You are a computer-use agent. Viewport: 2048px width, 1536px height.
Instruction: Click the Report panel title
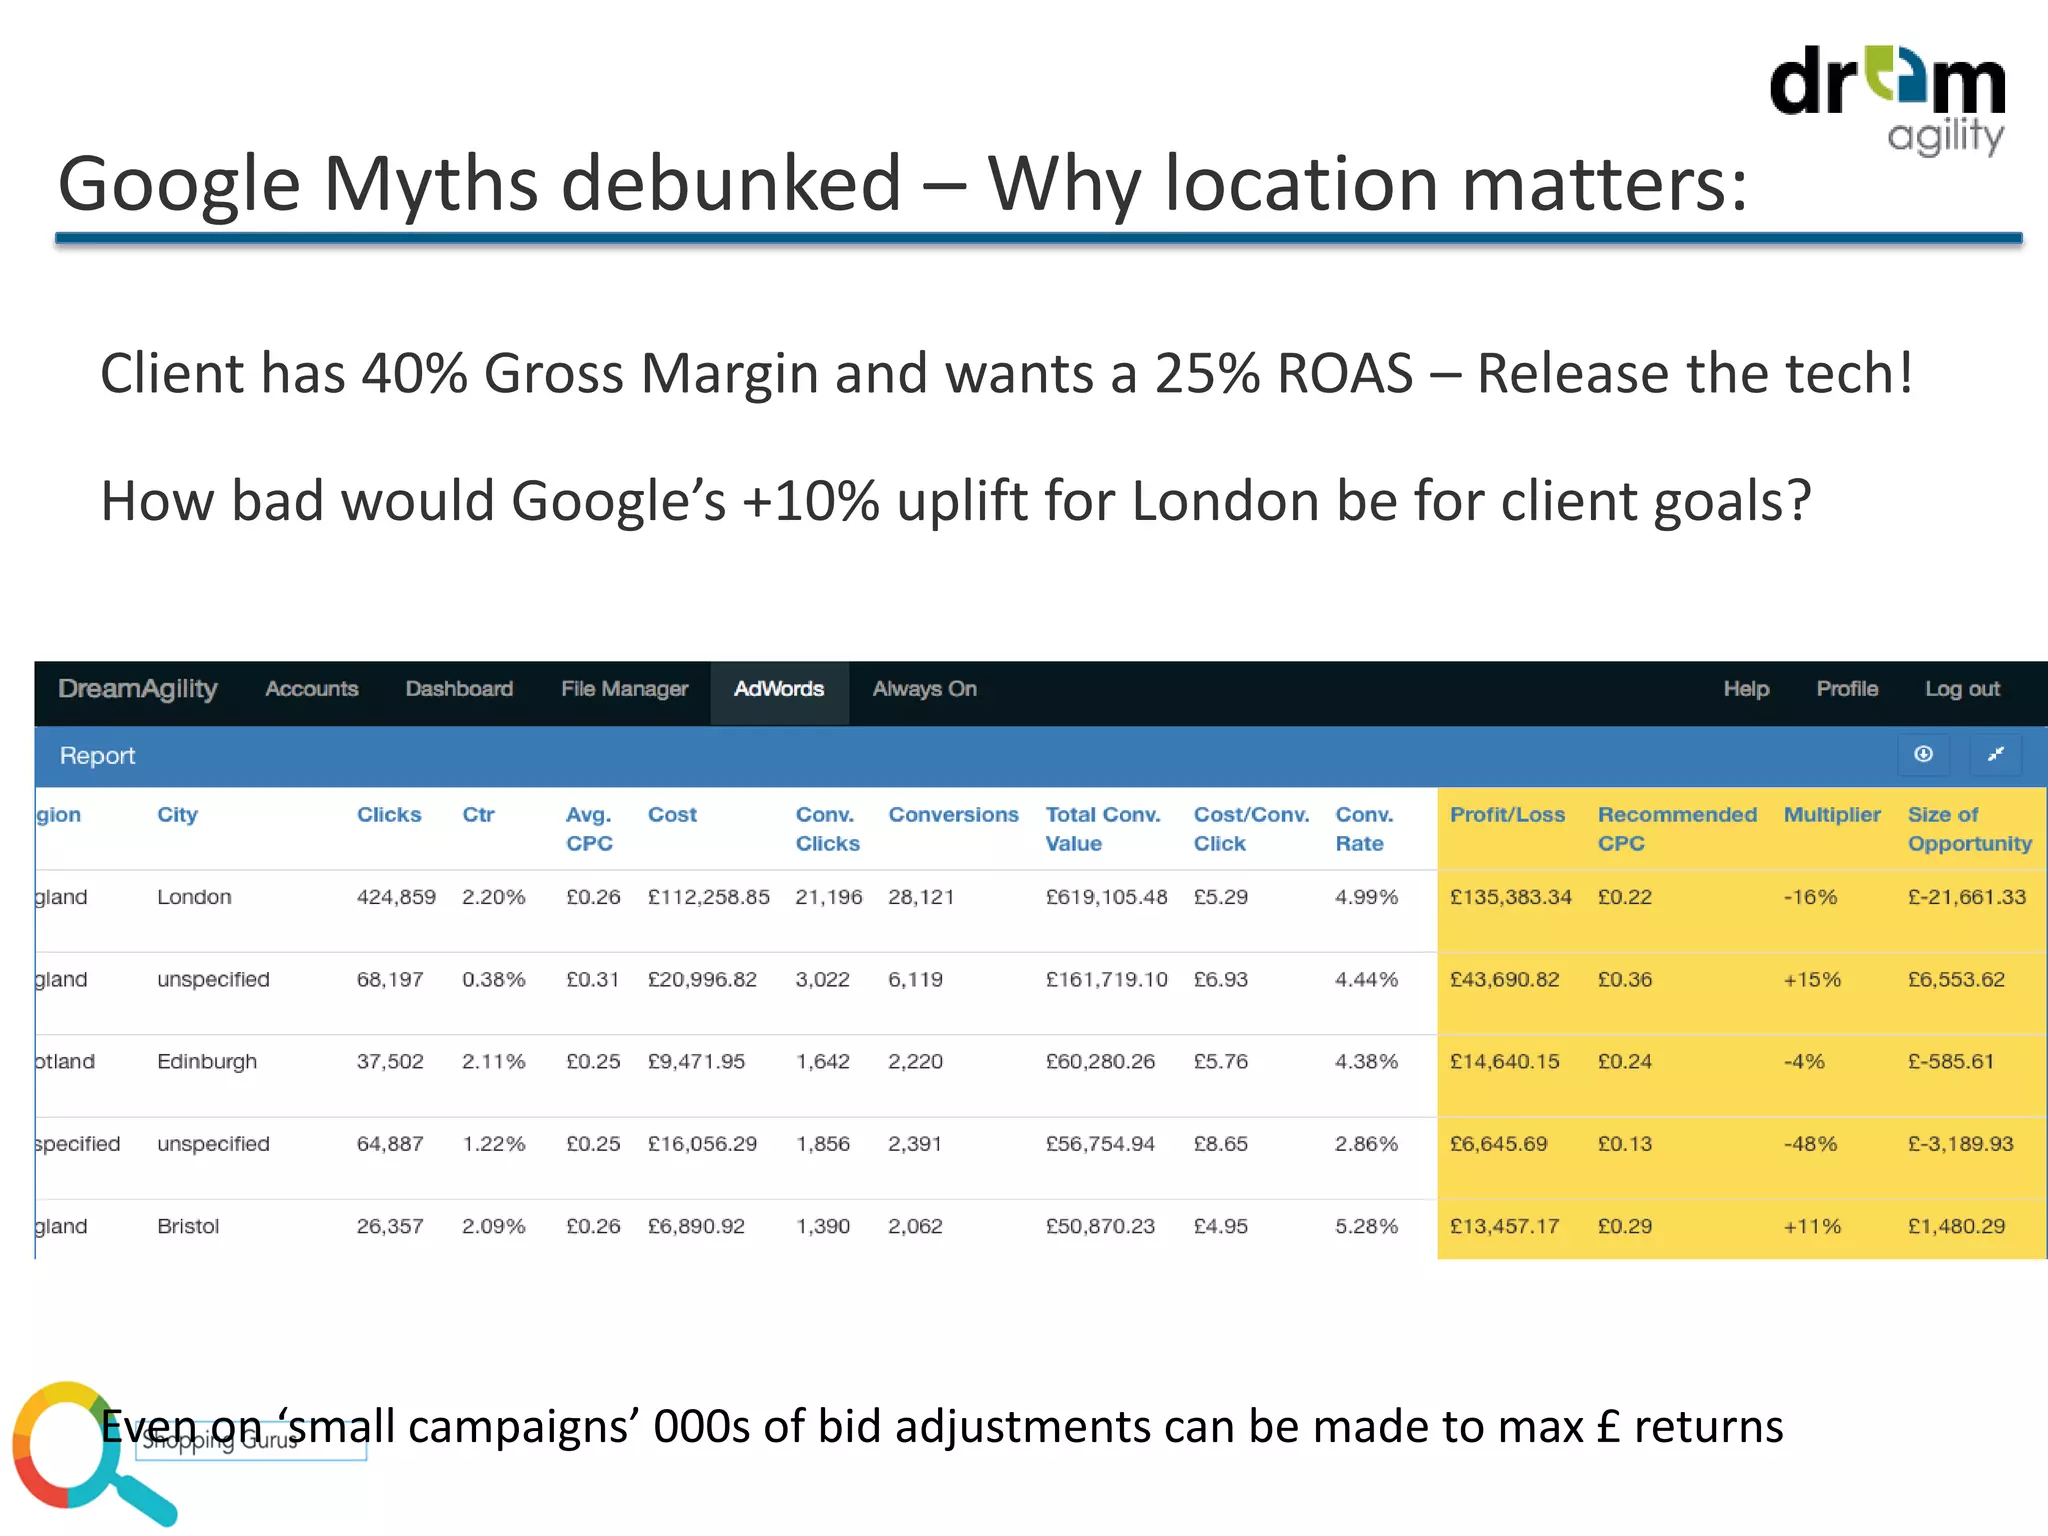point(97,756)
